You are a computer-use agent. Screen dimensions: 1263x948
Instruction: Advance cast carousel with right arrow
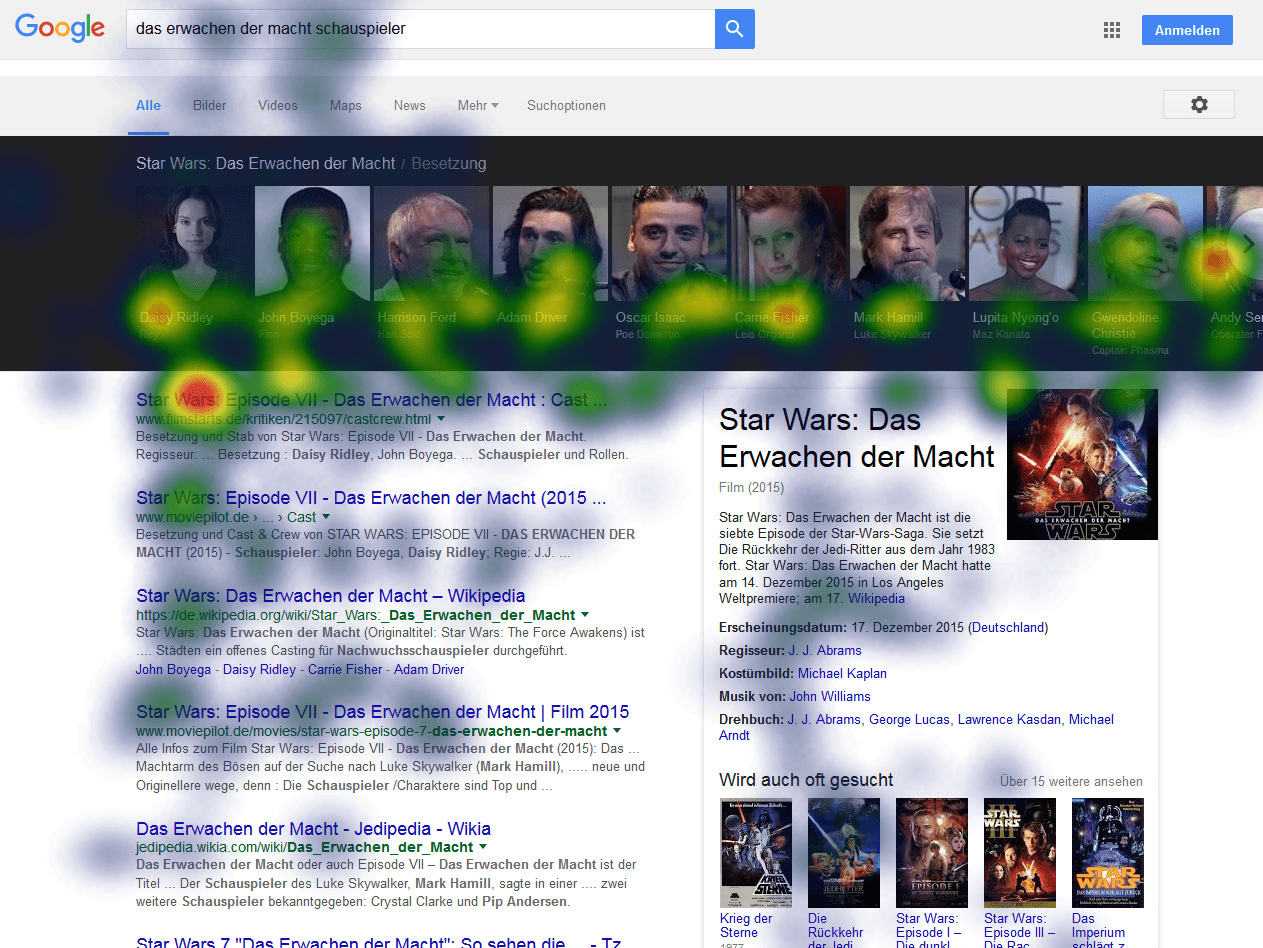click(1247, 243)
